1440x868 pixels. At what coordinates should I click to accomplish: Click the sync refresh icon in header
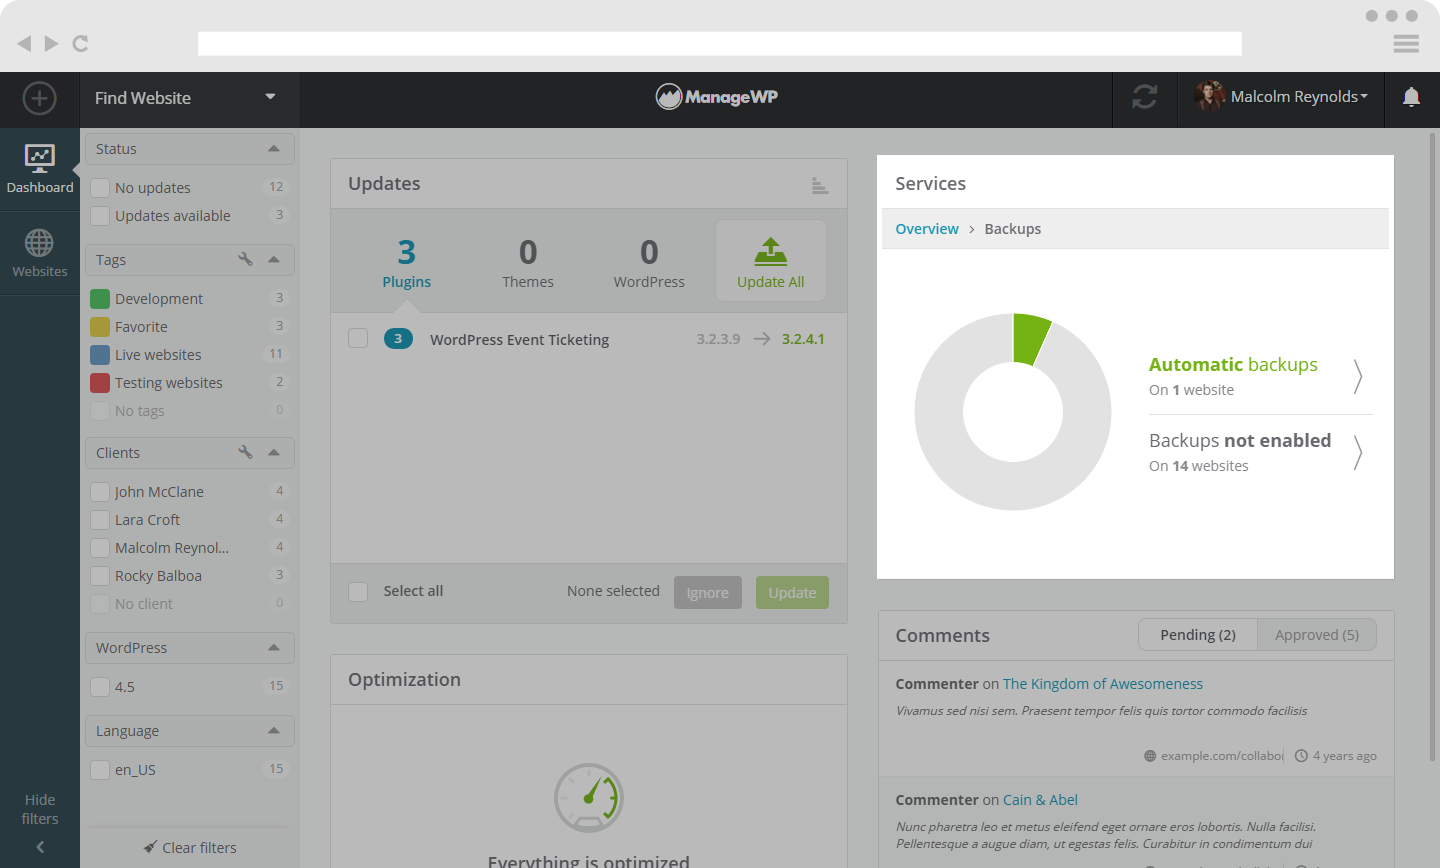click(1145, 97)
